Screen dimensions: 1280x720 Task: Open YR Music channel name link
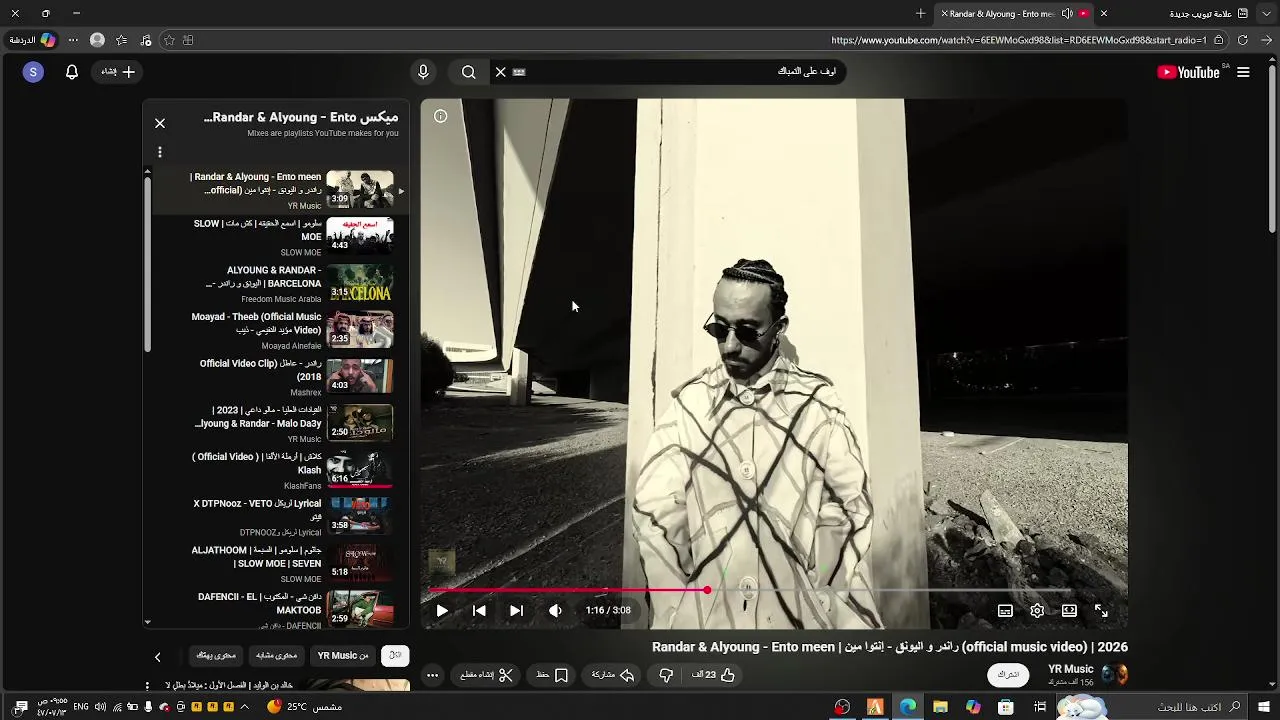click(1070, 669)
